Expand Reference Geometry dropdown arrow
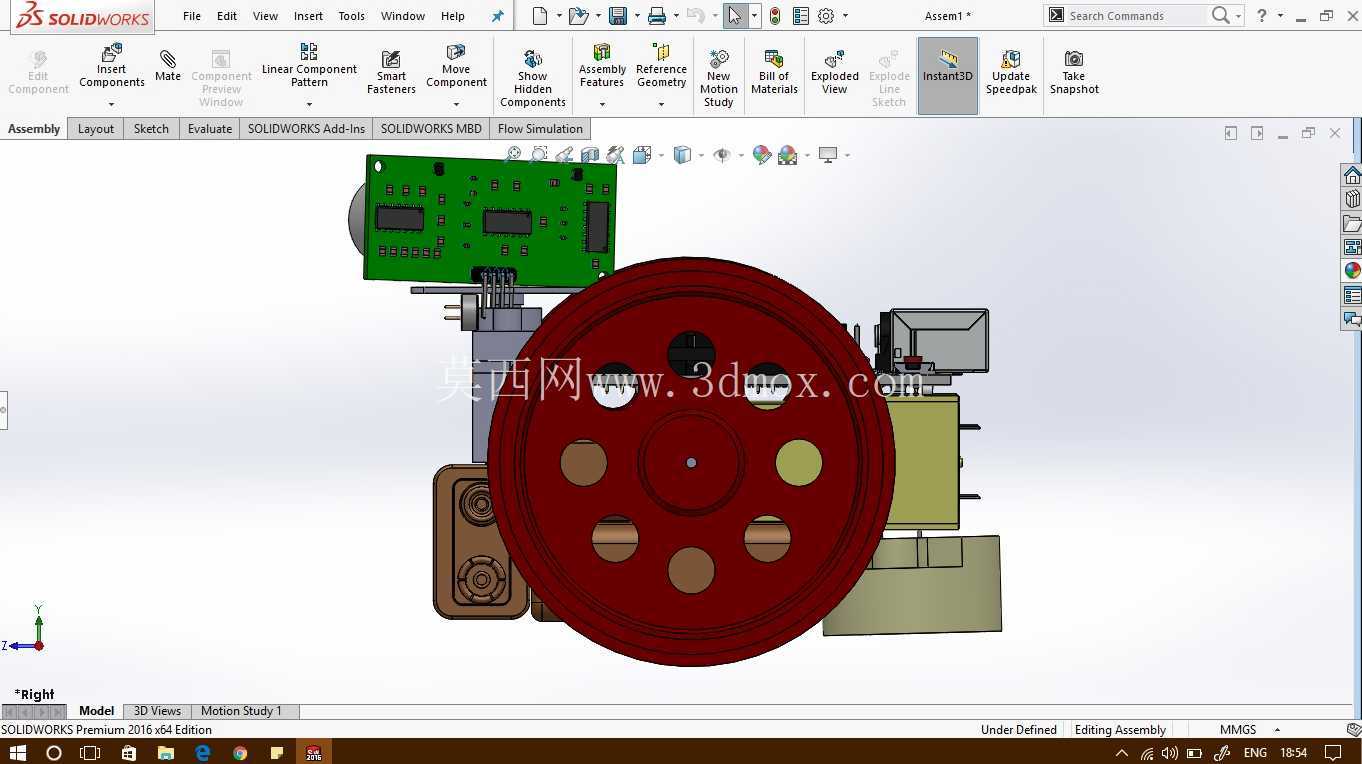The width and height of the screenshot is (1362, 764). point(661,104)
